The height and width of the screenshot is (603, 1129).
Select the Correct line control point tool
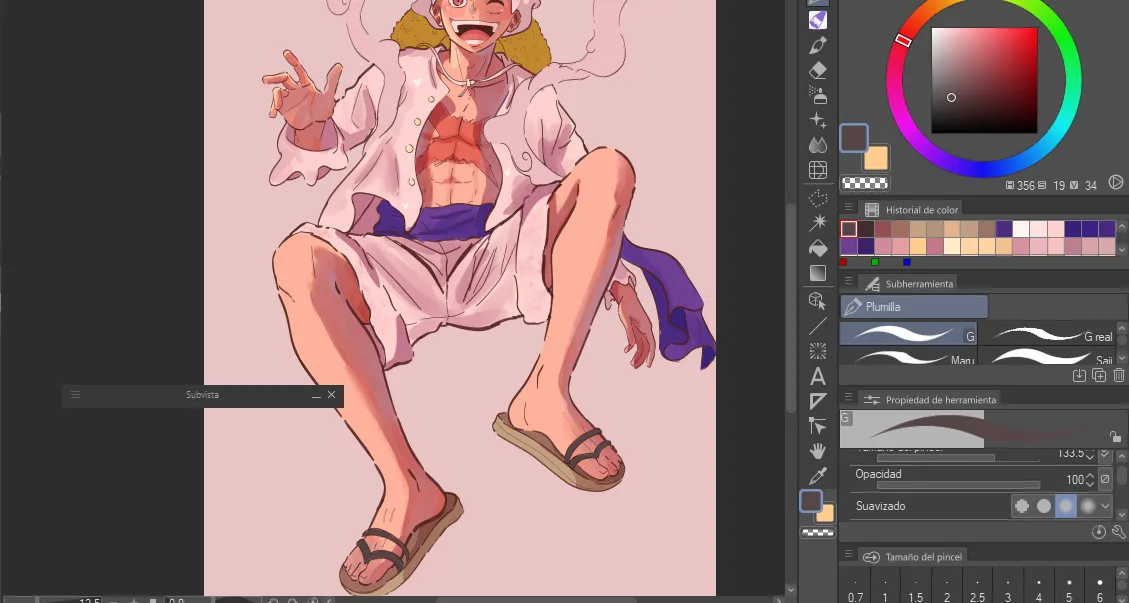[817, 426]
